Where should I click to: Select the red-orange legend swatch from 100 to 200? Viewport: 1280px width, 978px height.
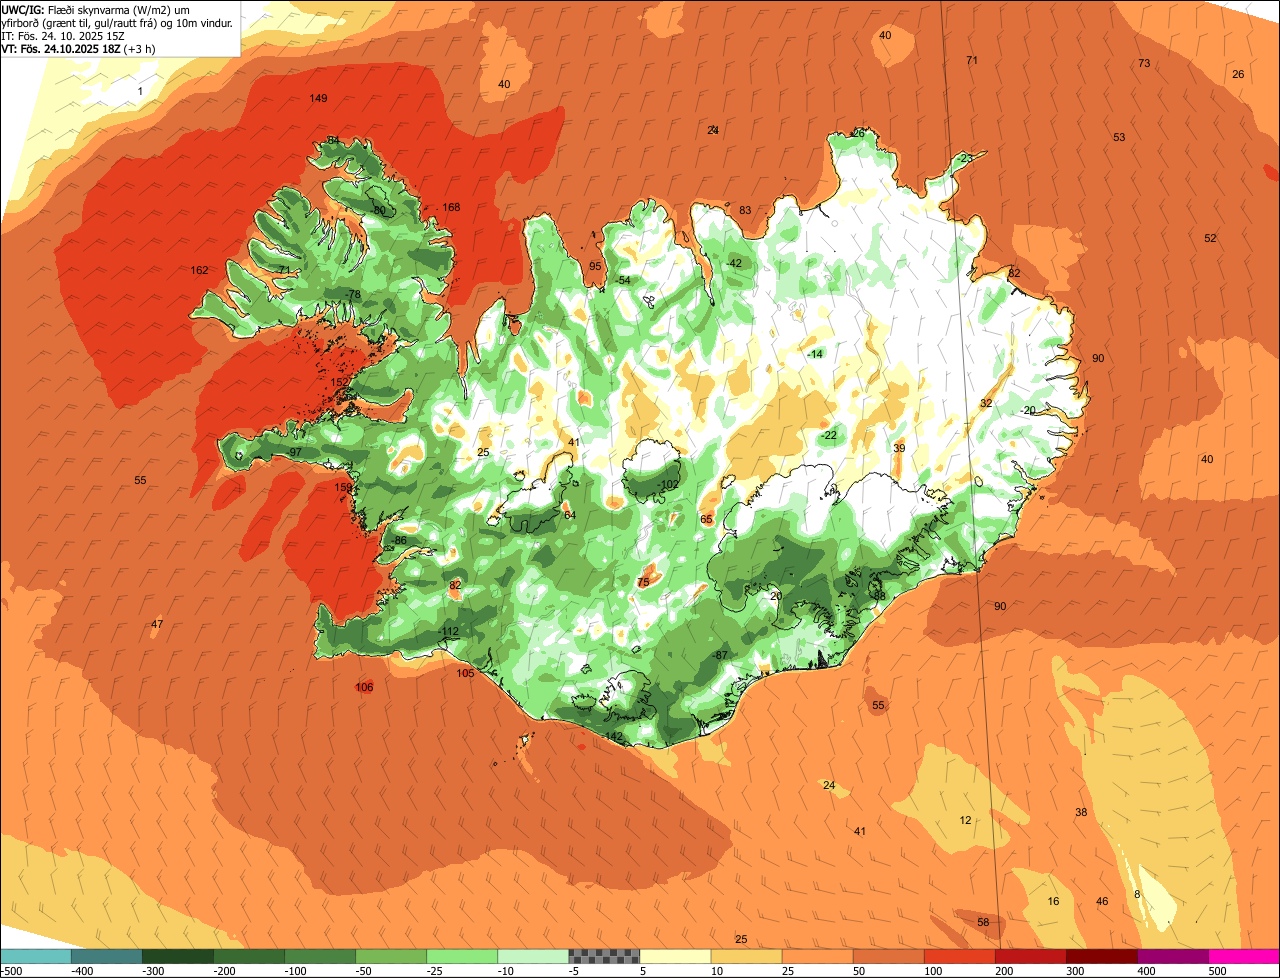click(x=959, y=956)
